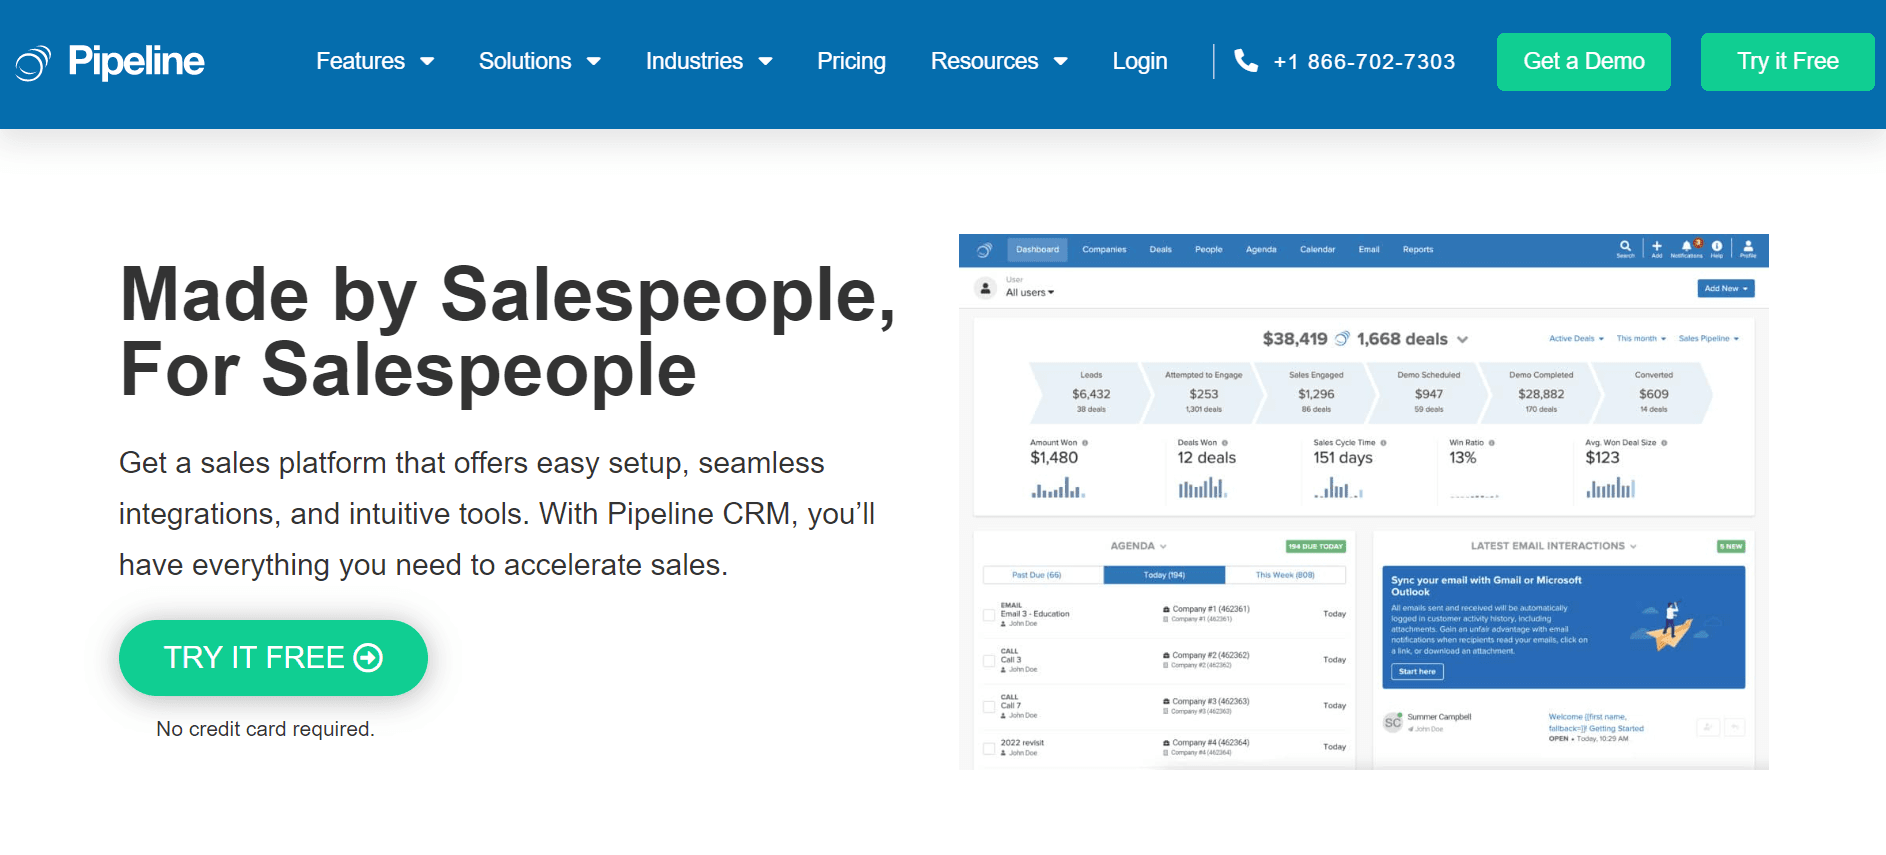The height and width of the screenshot is (855, 1886).
Task: Click the Amount Won bar chart
Action: click(1057, 488)
